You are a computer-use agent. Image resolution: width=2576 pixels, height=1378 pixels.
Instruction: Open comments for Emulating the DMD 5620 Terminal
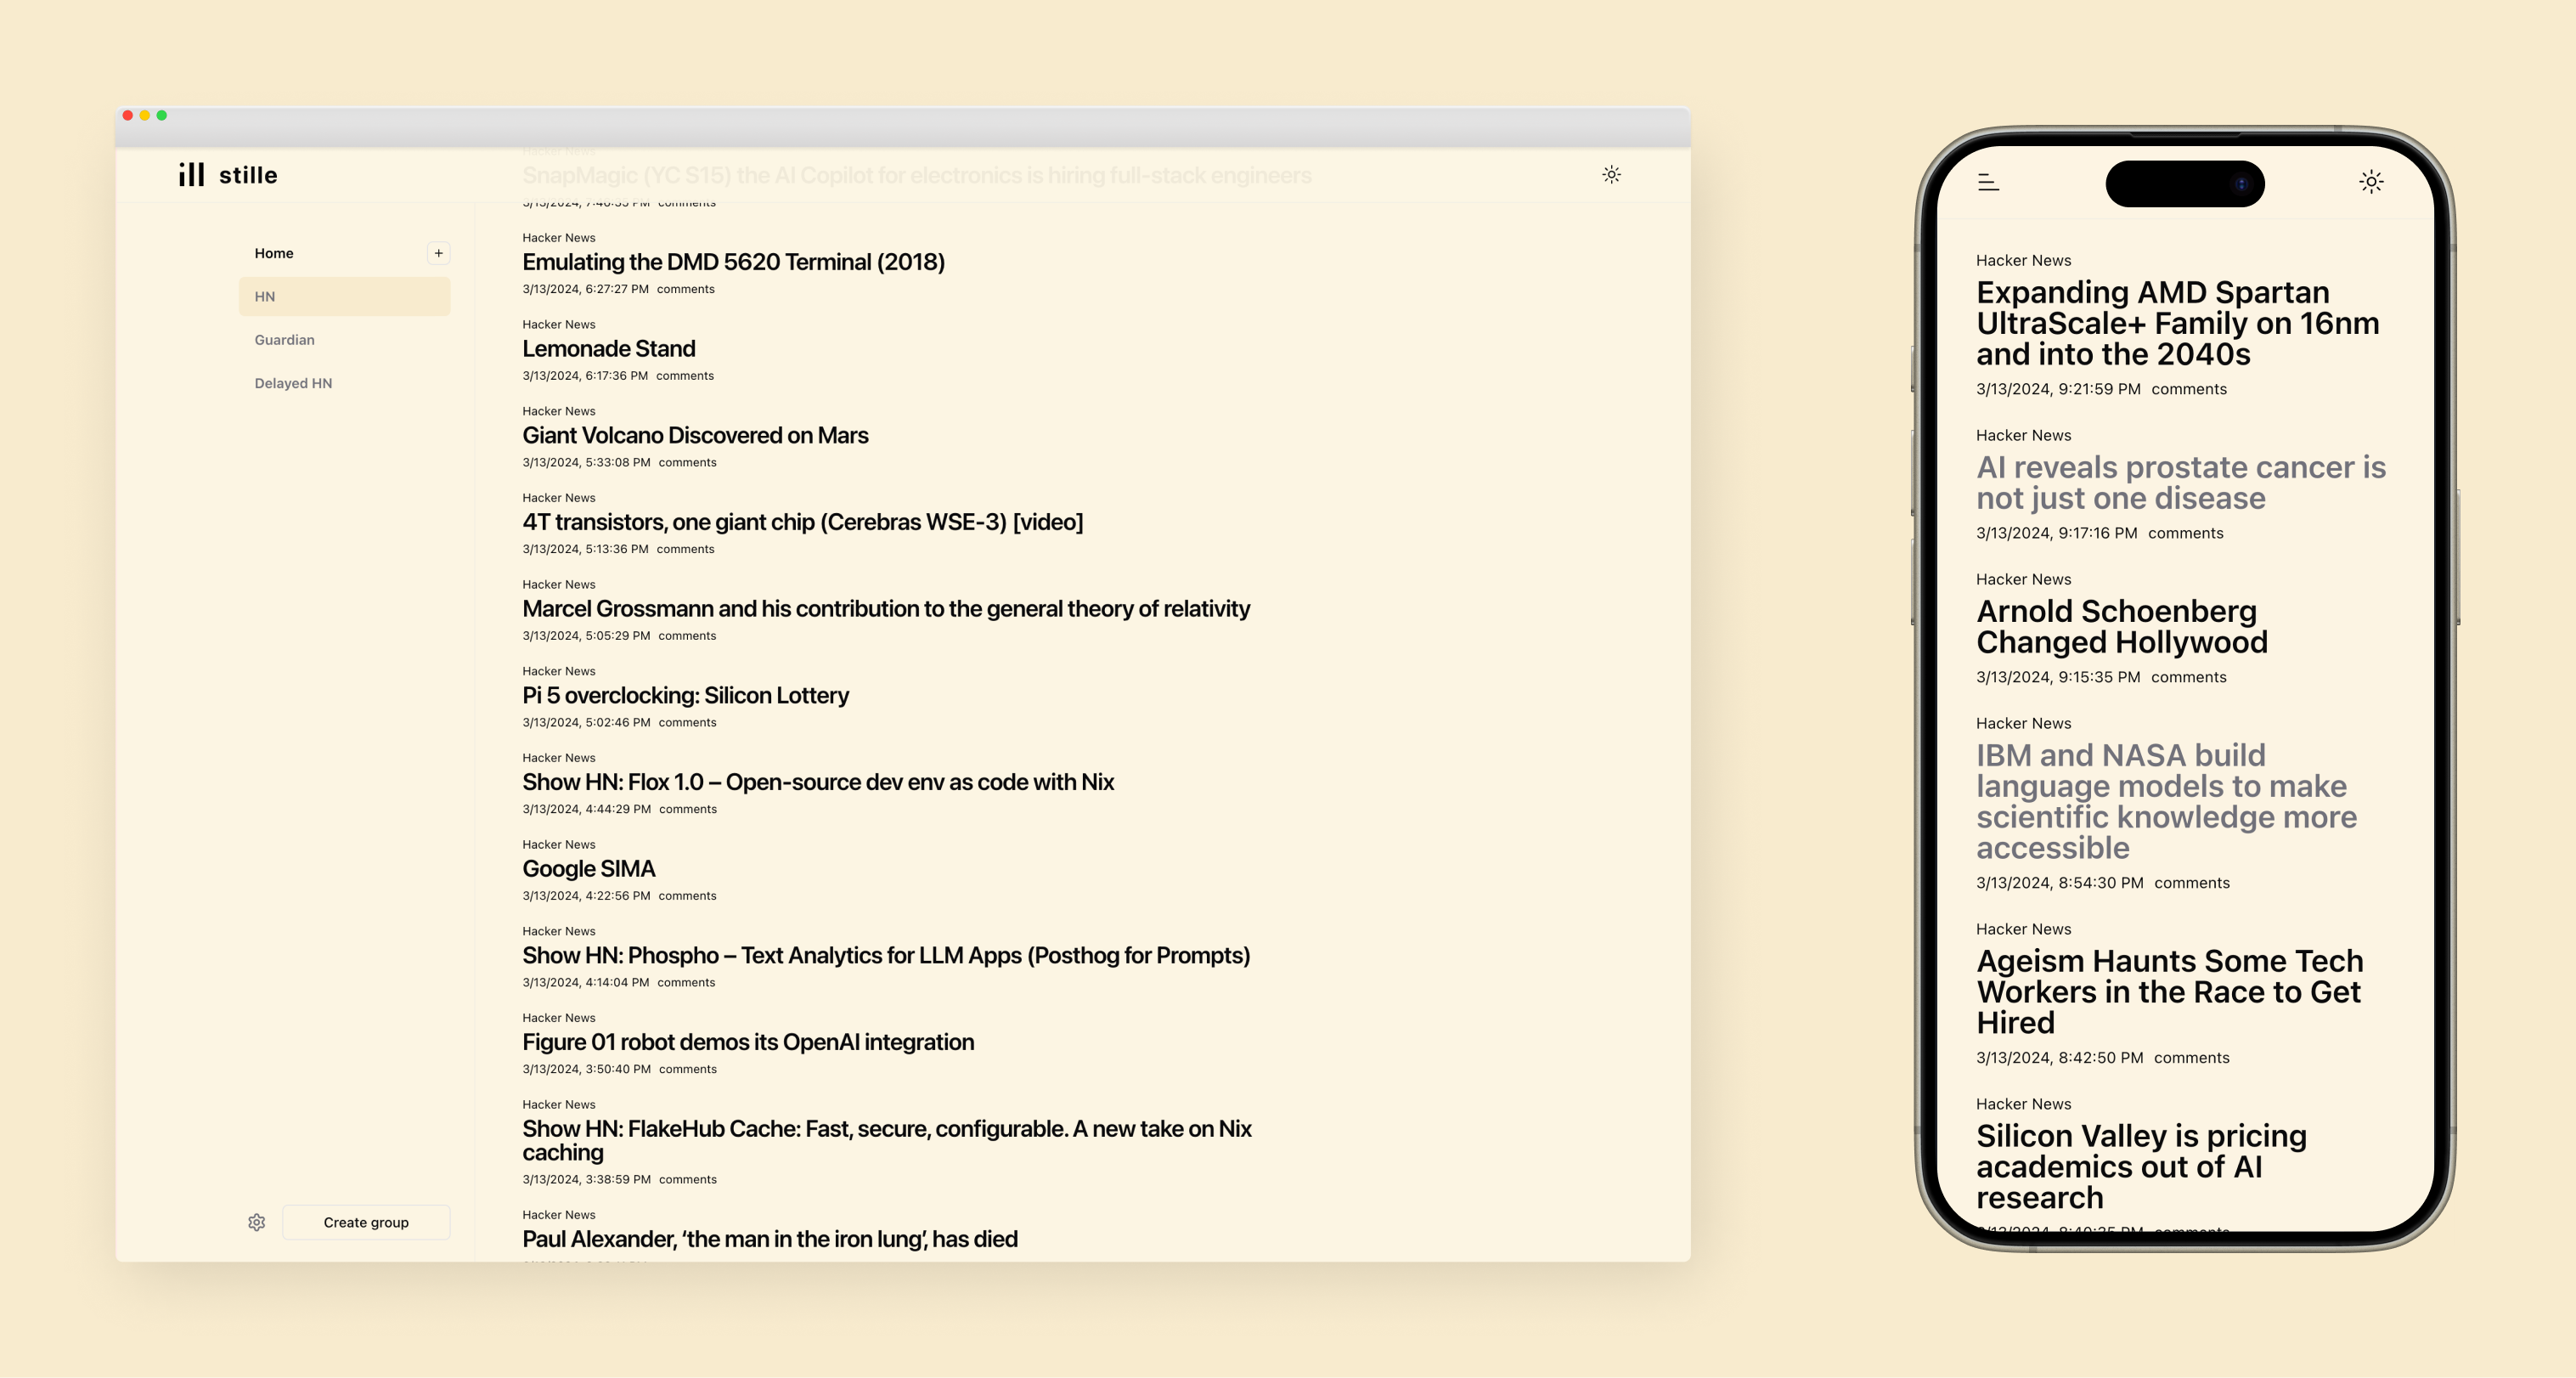[x=685, y=289]
